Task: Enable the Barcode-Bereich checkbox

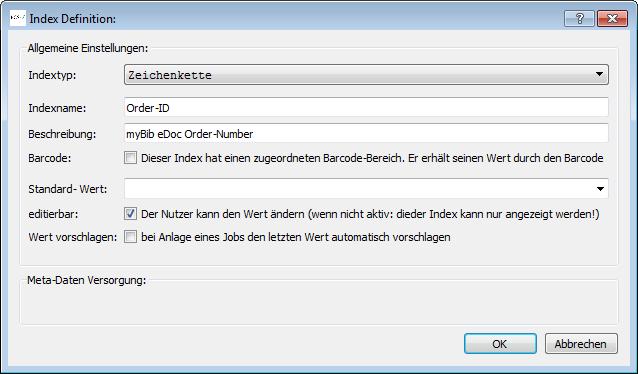Action: pyautogui.click(x=130, y=158)
